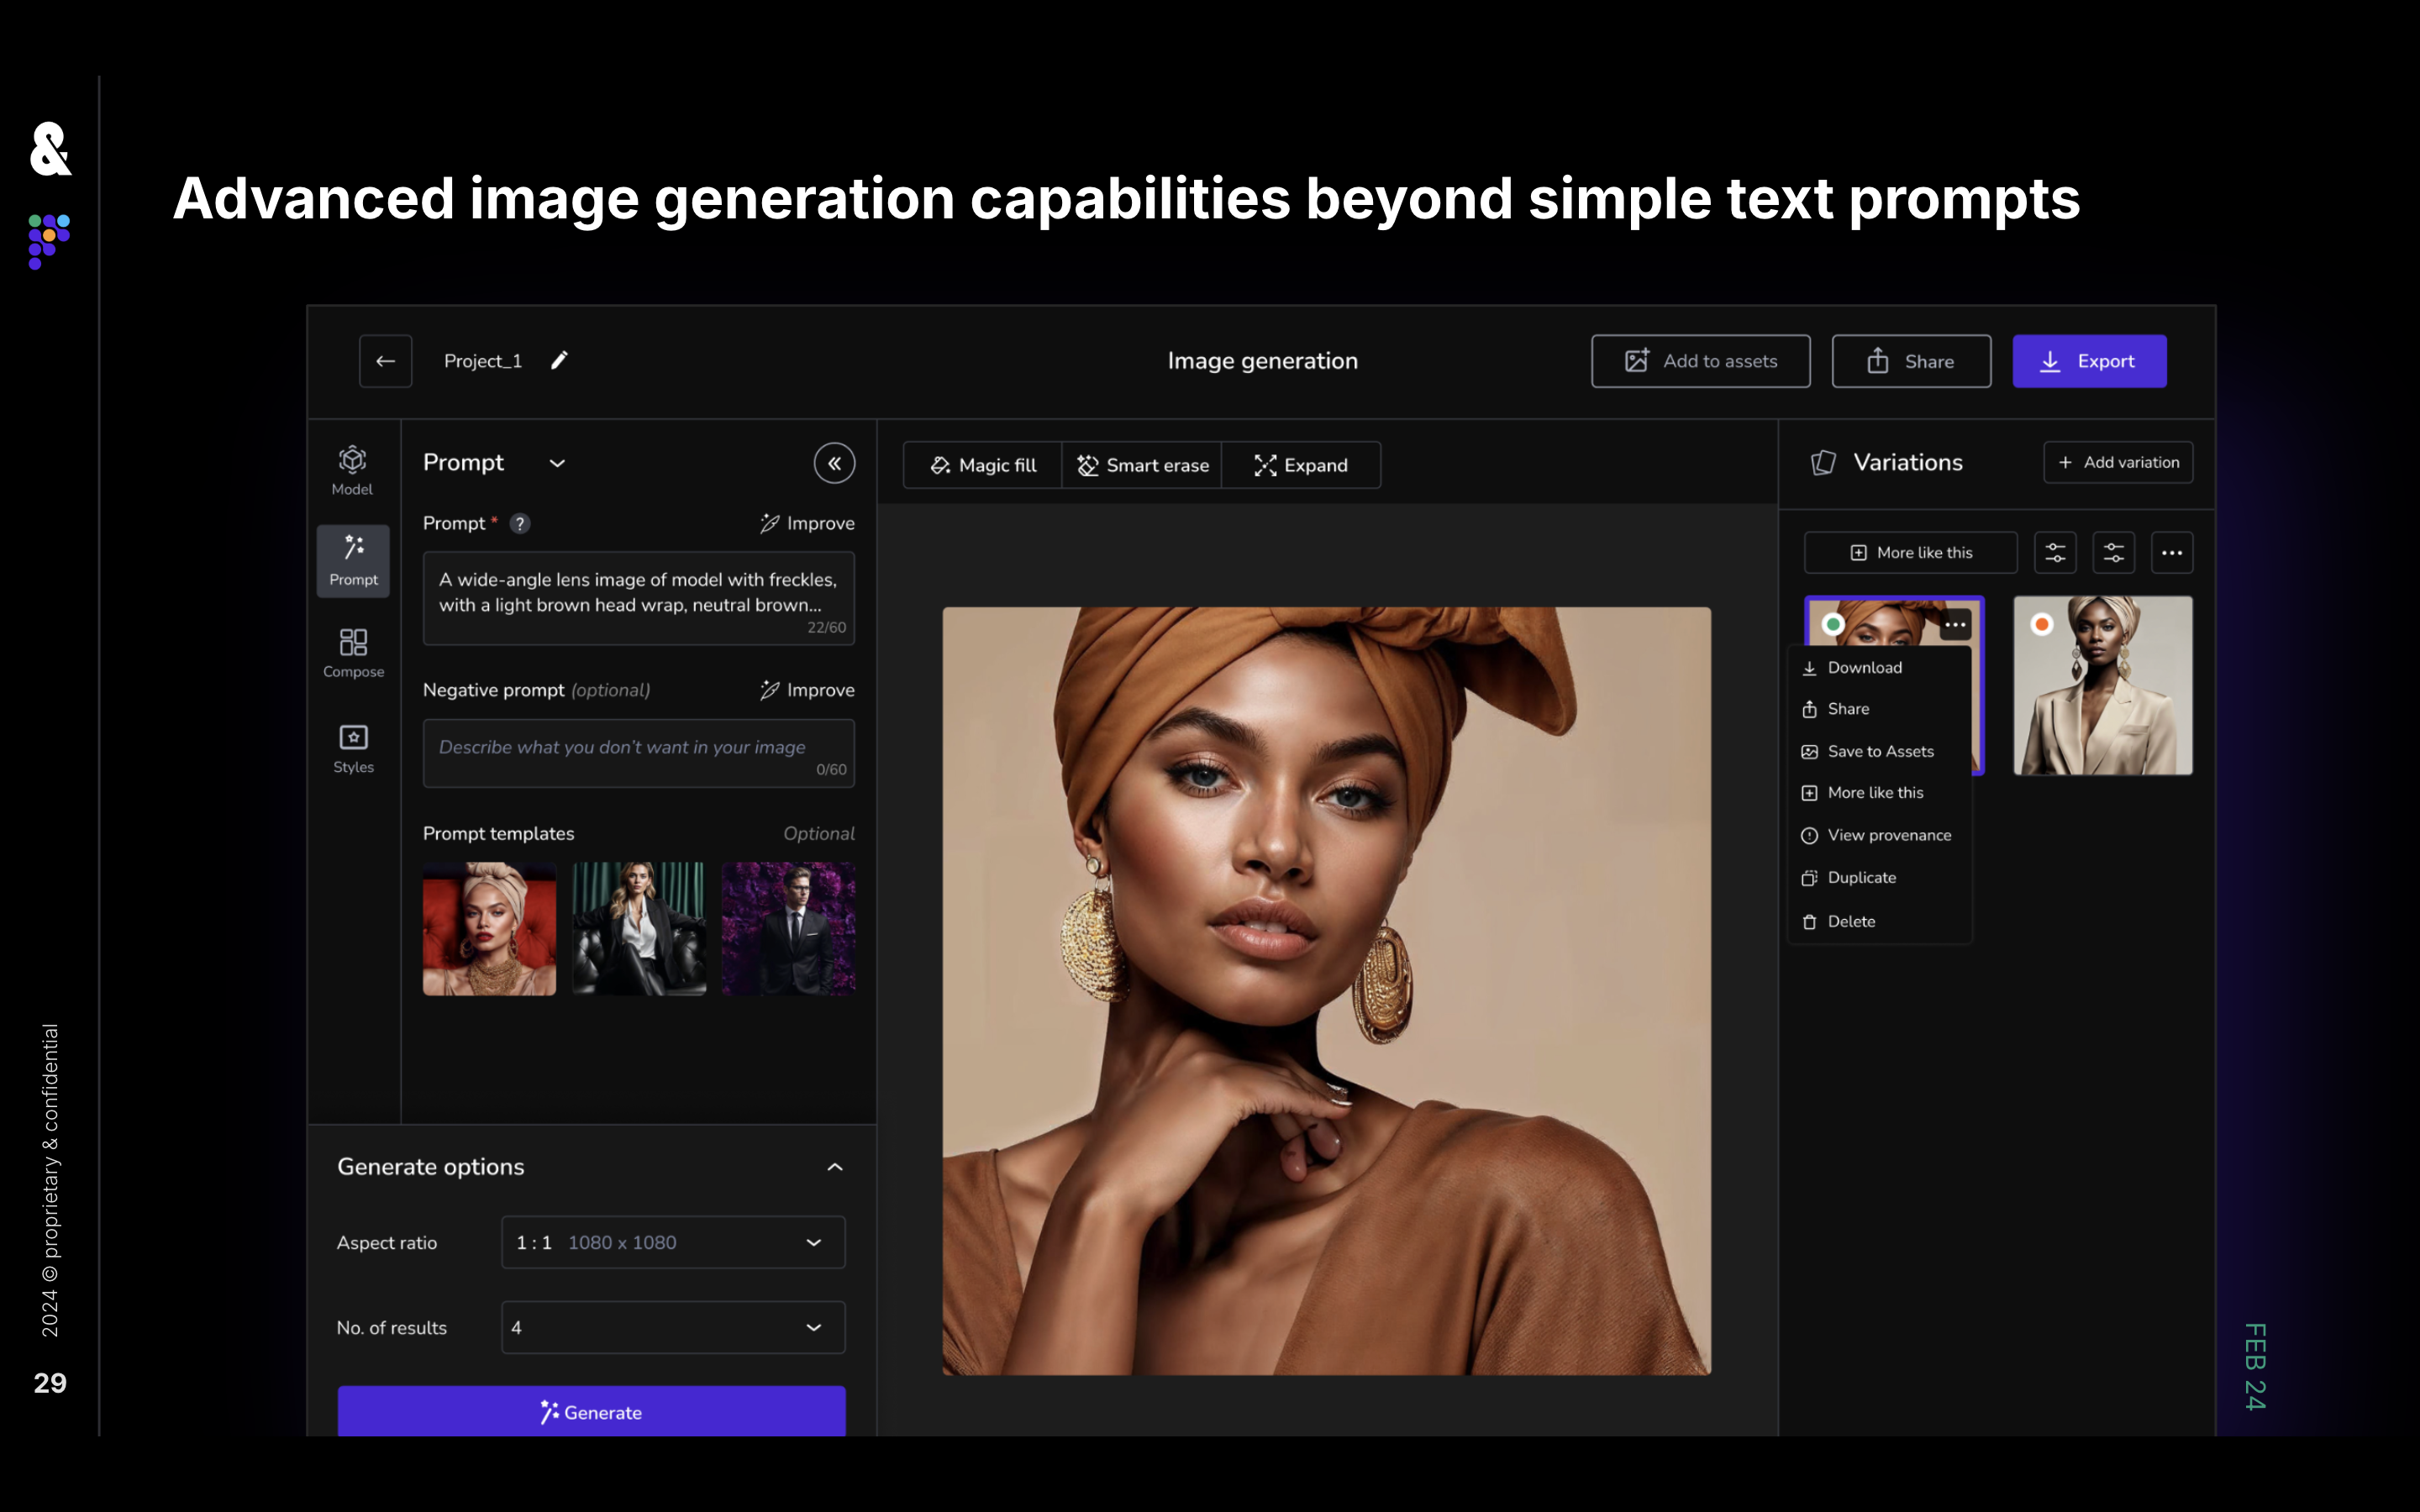
Task: Select the Prompt tab in sidebar
Action: [353, 560]
